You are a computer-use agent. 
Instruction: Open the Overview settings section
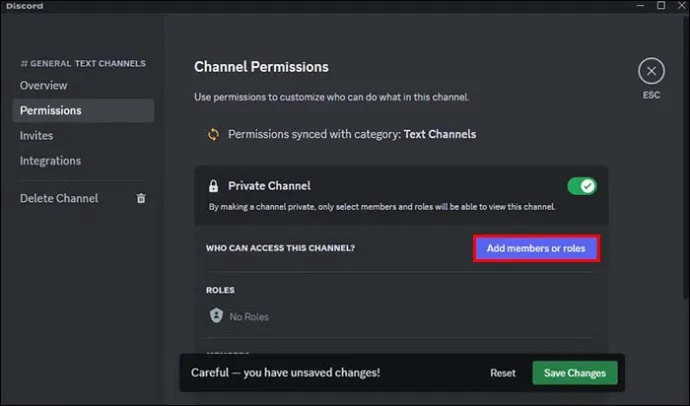tap(44, 85)
